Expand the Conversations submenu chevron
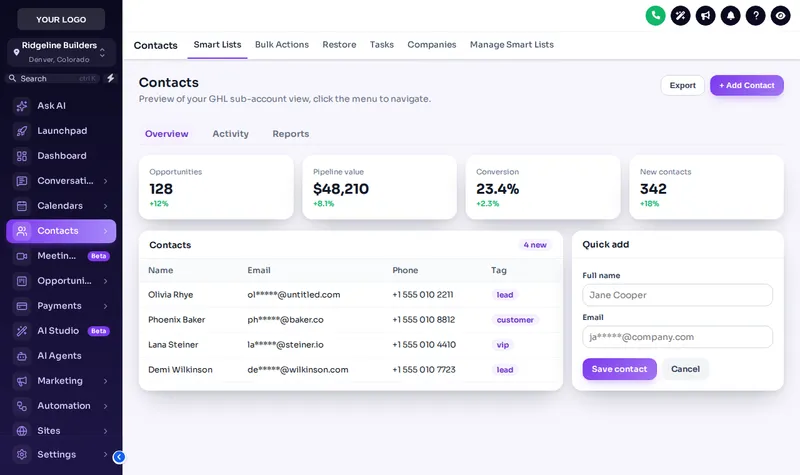 click(x=106, y=181)
